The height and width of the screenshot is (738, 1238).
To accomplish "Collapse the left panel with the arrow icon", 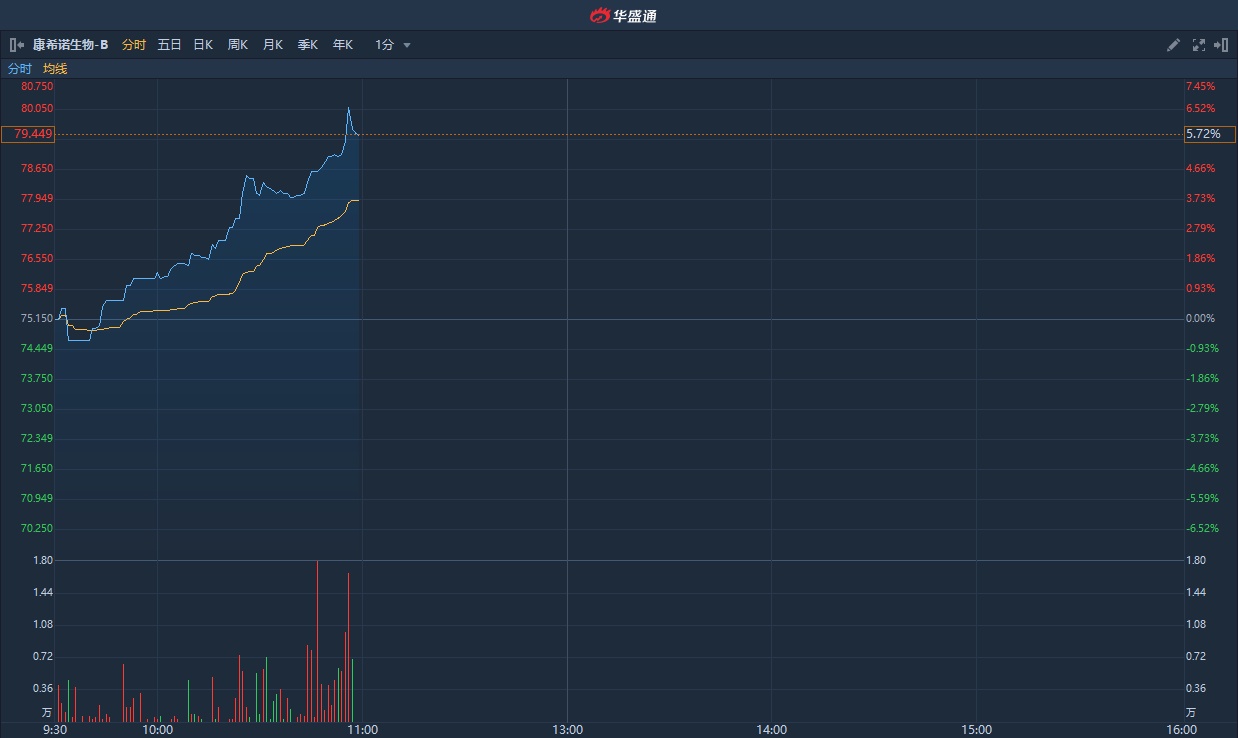I will pos(16,45).
